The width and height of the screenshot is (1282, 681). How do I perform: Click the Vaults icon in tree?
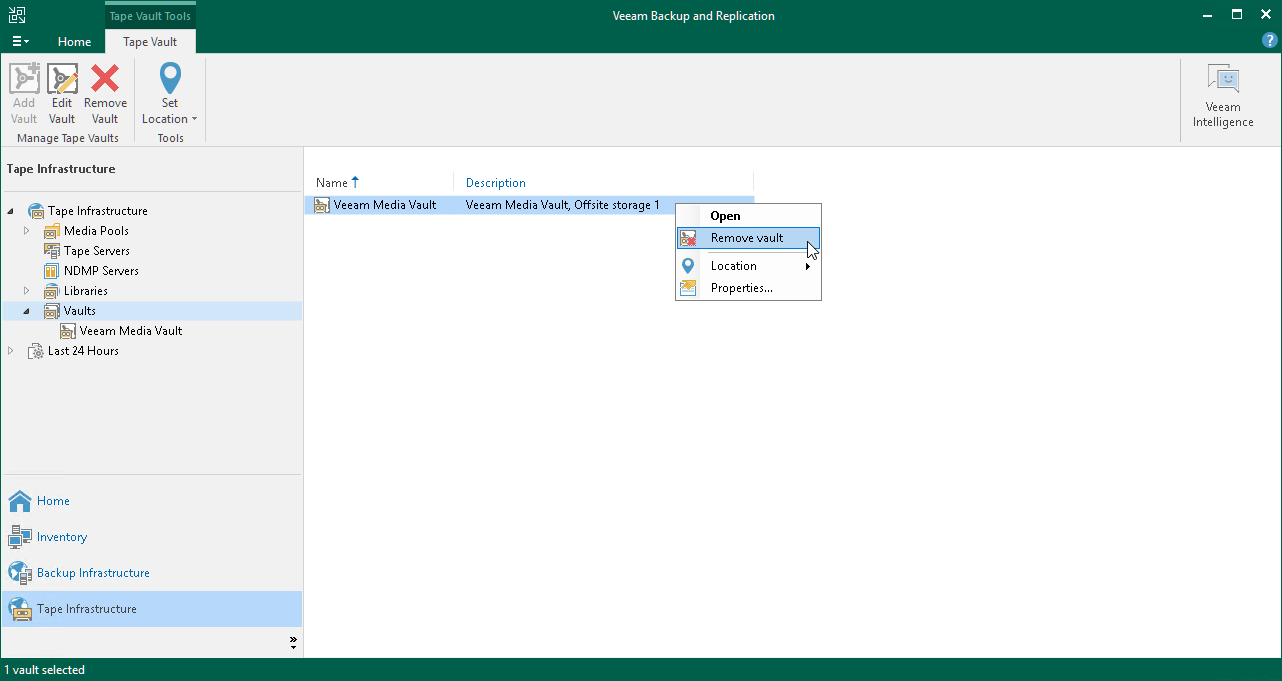[52, 311]
